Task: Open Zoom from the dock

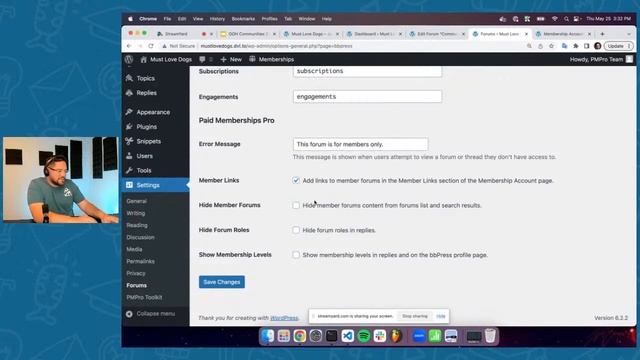Action: (419, 336)
